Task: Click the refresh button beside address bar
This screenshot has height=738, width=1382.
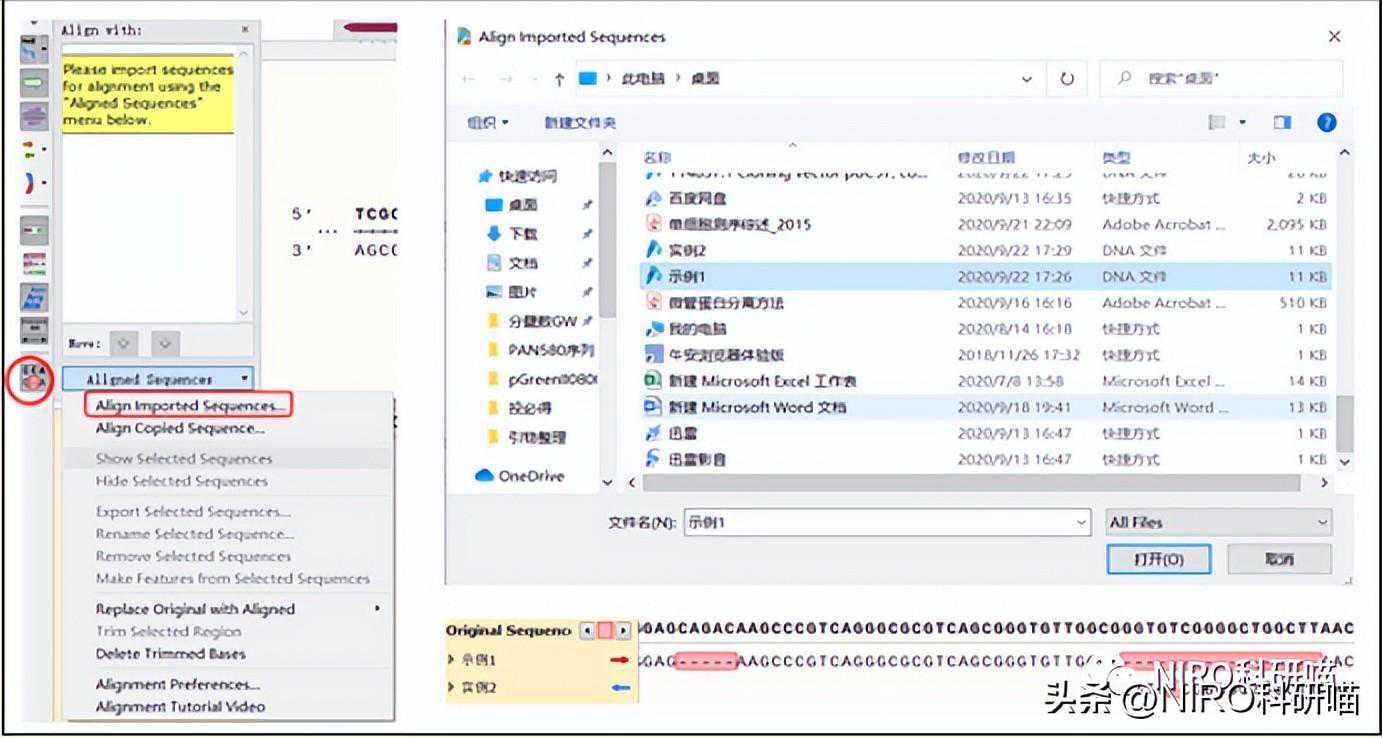Action: point(1067,78)
